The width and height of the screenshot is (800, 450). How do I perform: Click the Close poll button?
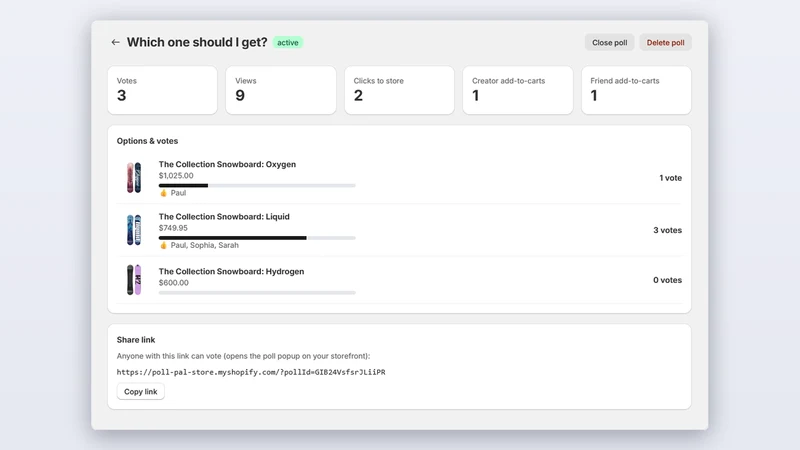pos(609,42)
